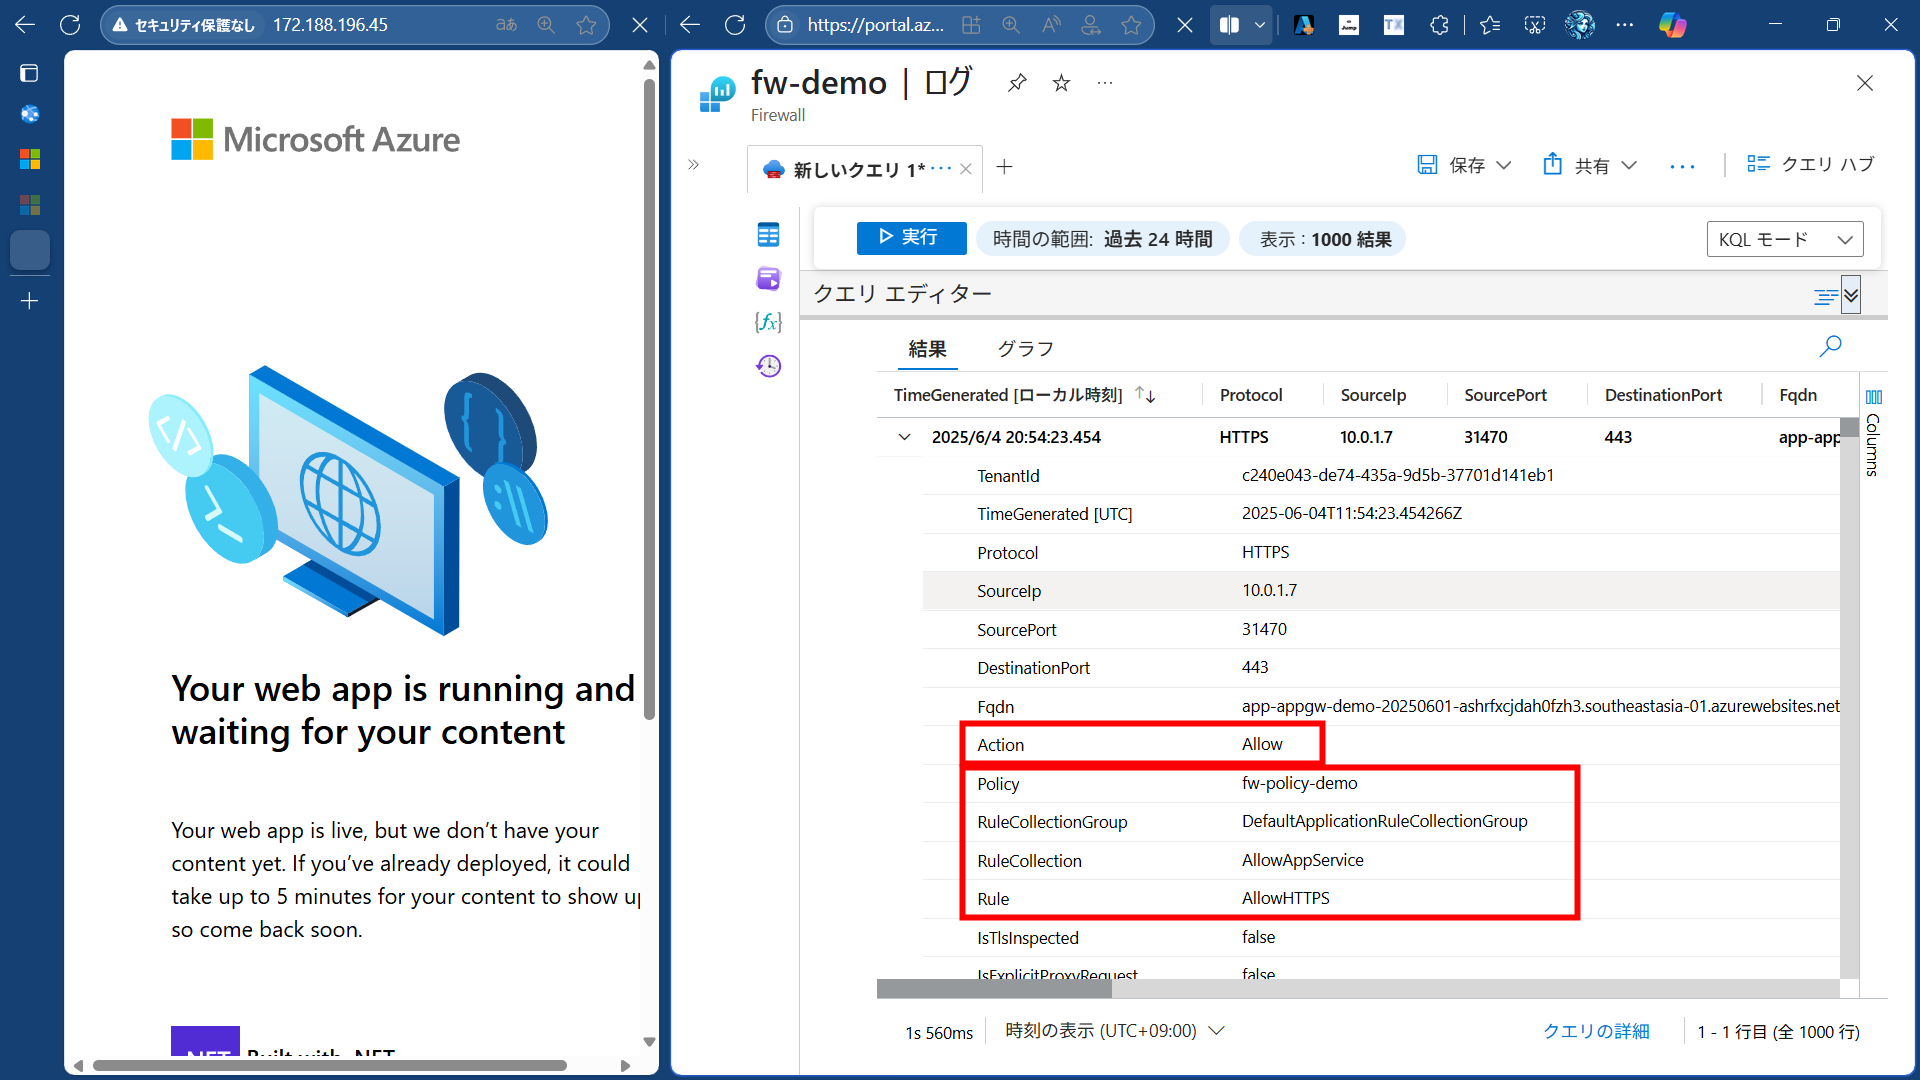This screenshot has height=1080, width=1920.
Task: Close the 新しいクエリ 1 tab
Action: click(966, 169)
